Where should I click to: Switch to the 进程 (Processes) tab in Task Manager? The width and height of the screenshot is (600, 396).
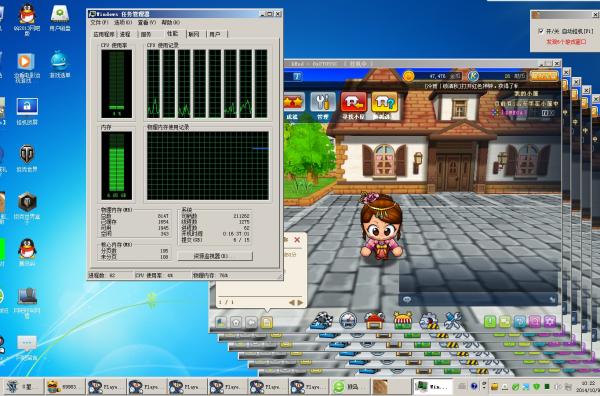point(126,34)
